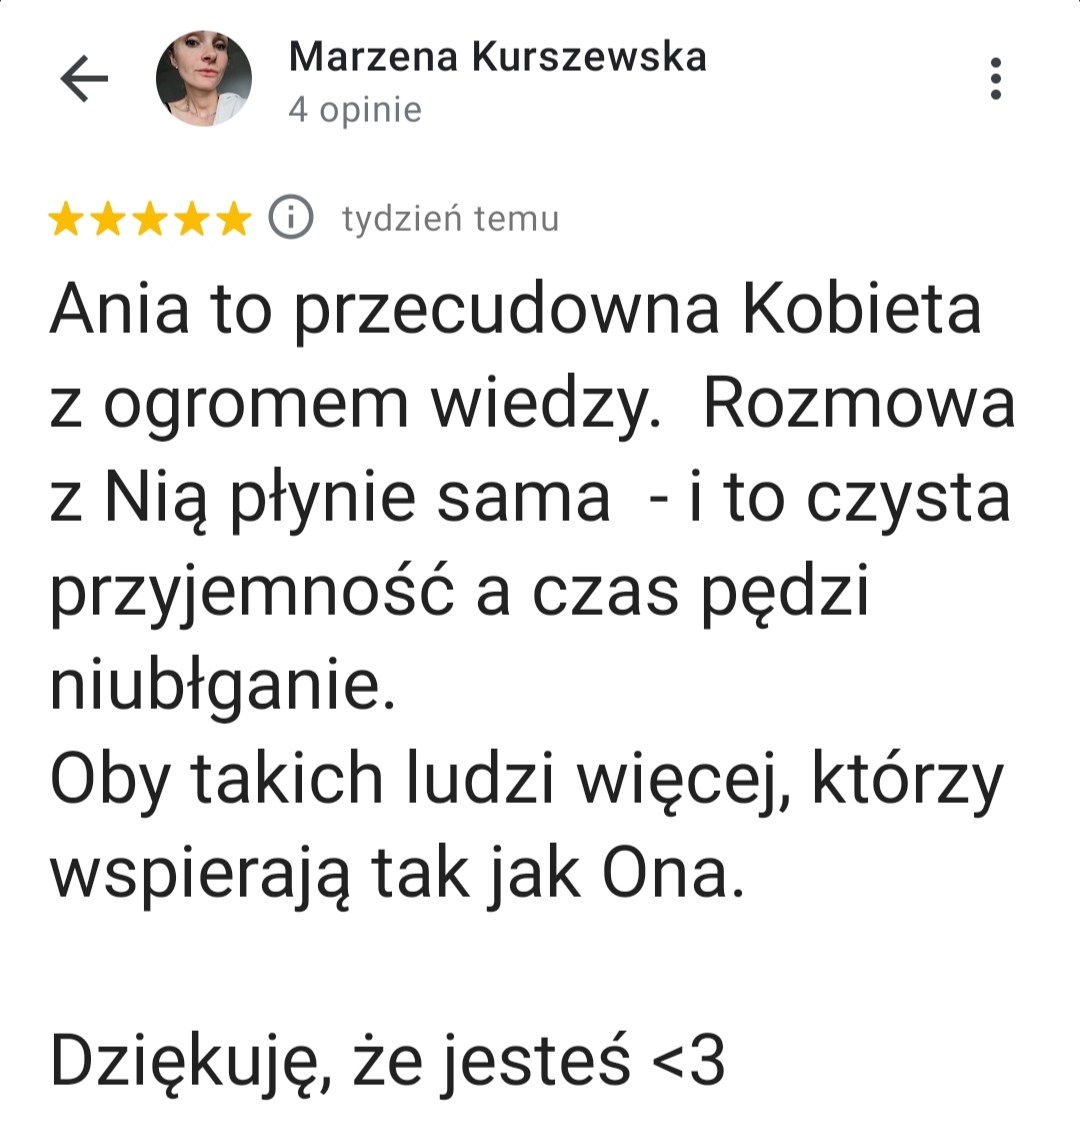This screenshot has width=1080, height=1145.
Task: Go back using the left arrow
Action: [84, 78]
